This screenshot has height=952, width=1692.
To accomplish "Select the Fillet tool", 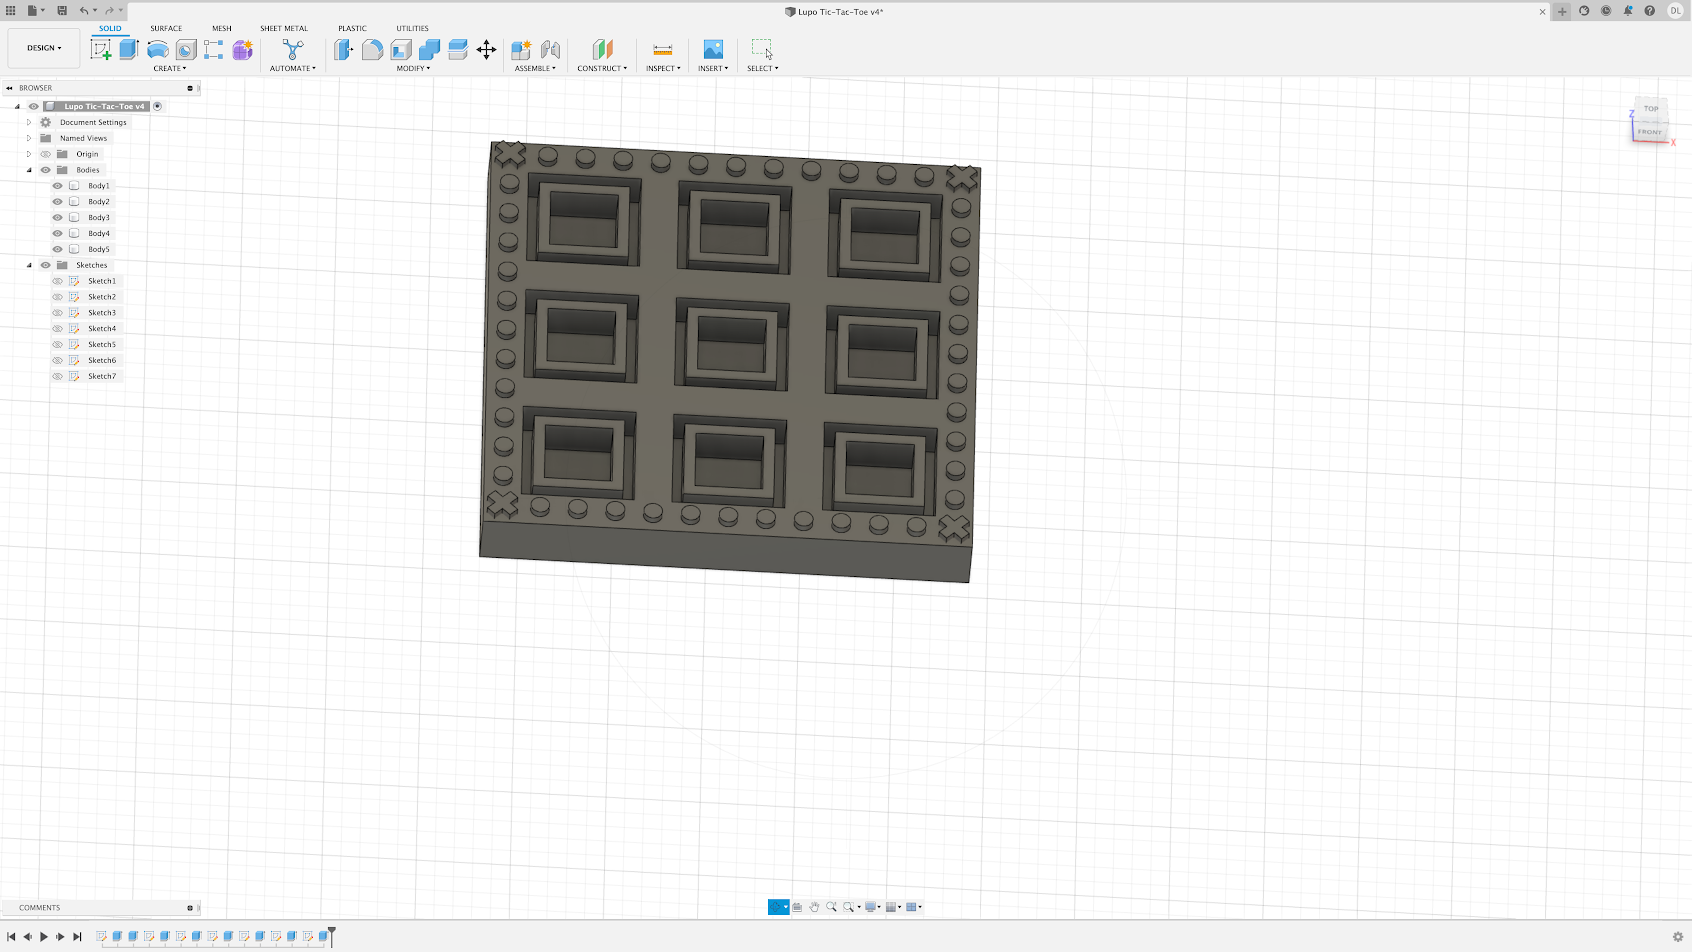I will tap(372, 50).
